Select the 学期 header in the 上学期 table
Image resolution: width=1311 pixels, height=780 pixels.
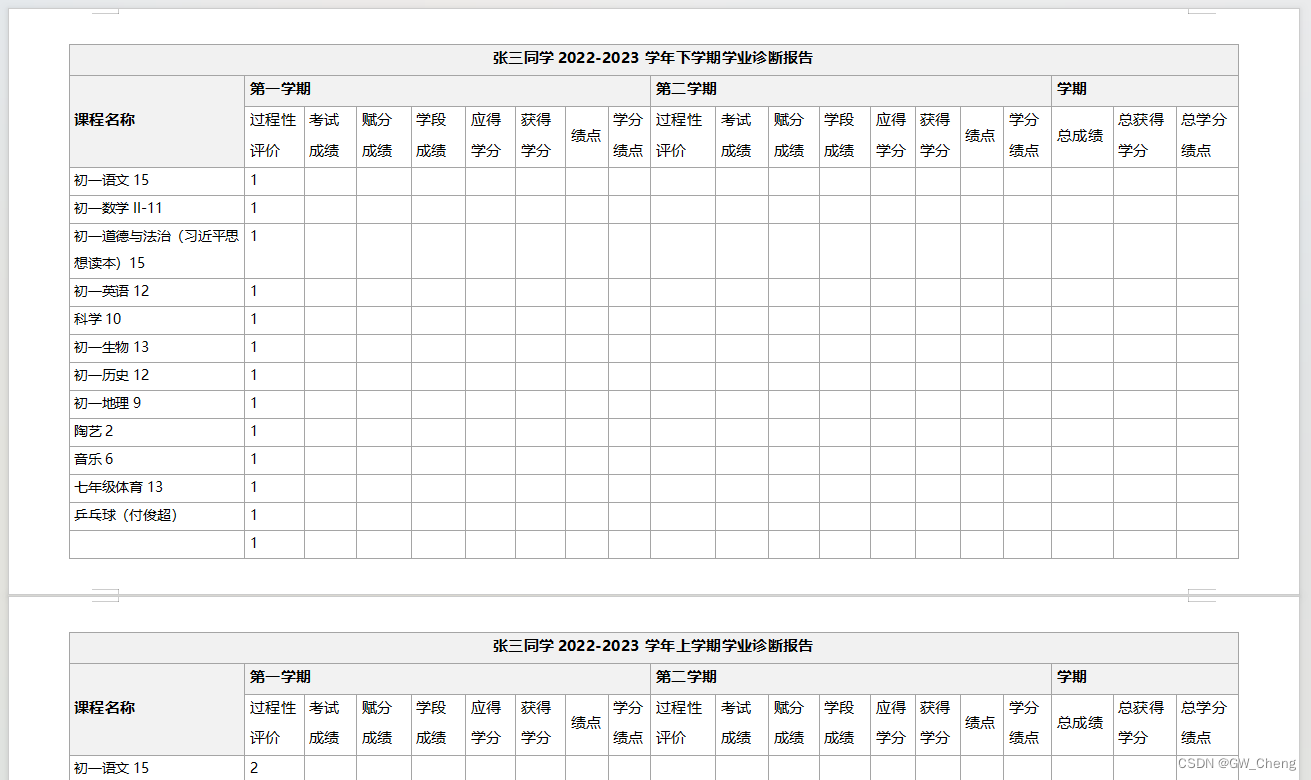pos(1072,677)
